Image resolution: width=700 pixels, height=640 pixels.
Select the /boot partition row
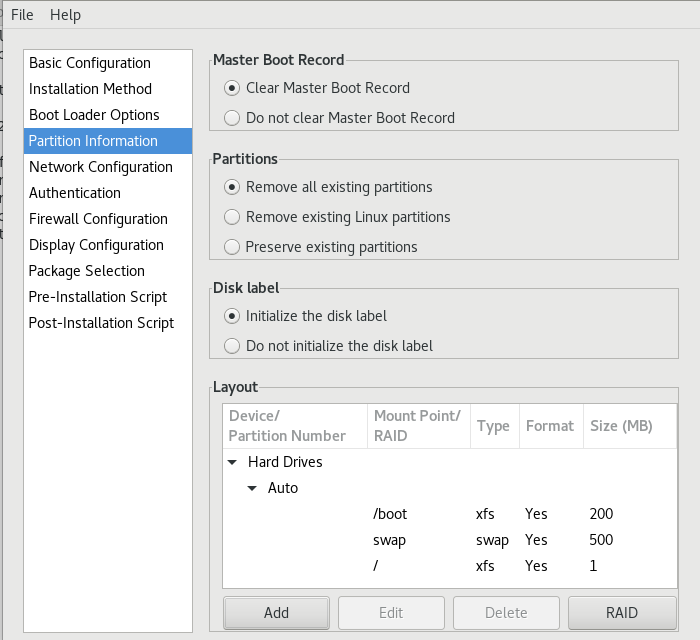[450, 514]
